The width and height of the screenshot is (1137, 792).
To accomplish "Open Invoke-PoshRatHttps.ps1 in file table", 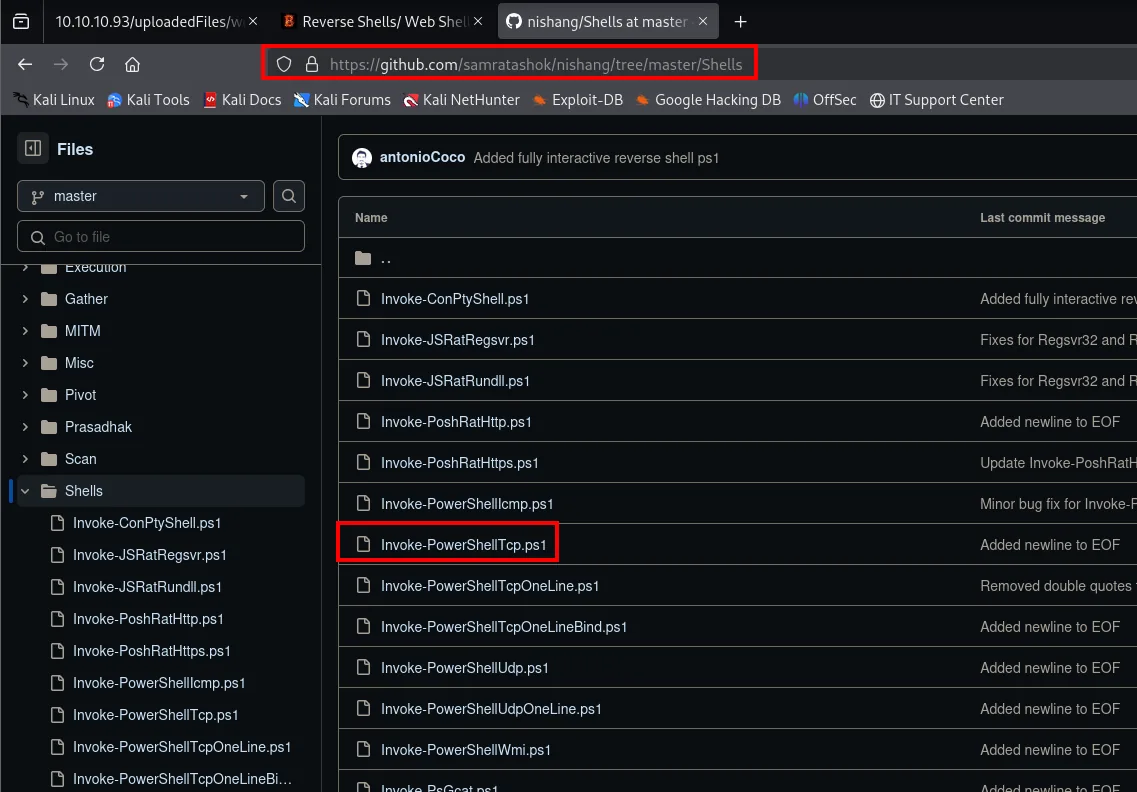I will click(460, 463).
